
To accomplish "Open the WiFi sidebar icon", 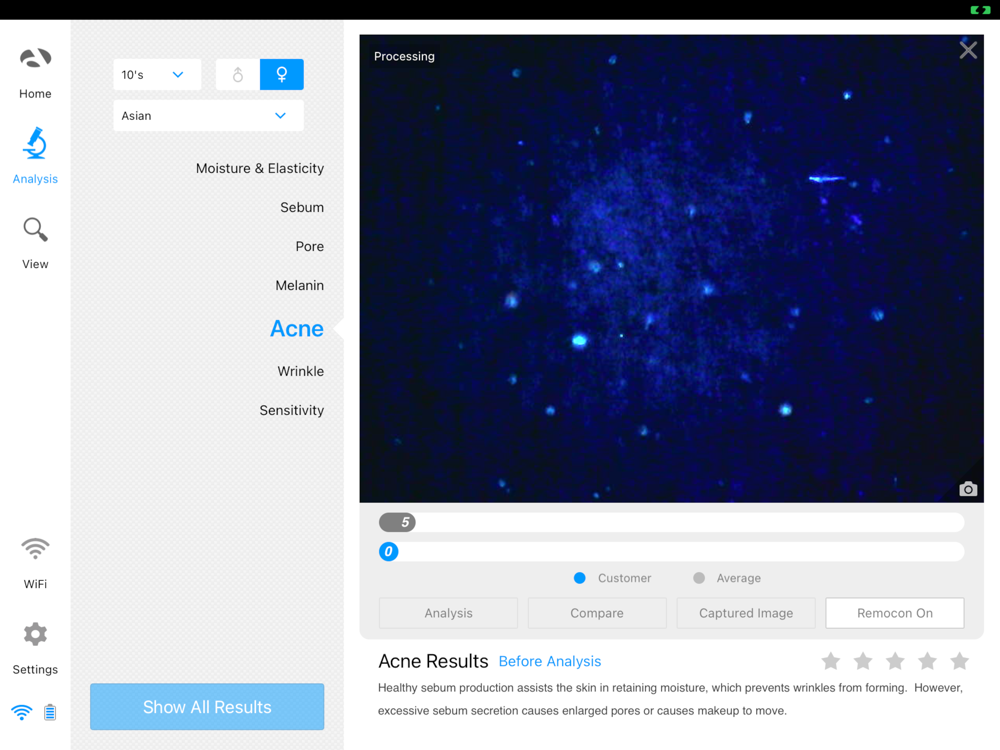I will pos(35,548).
